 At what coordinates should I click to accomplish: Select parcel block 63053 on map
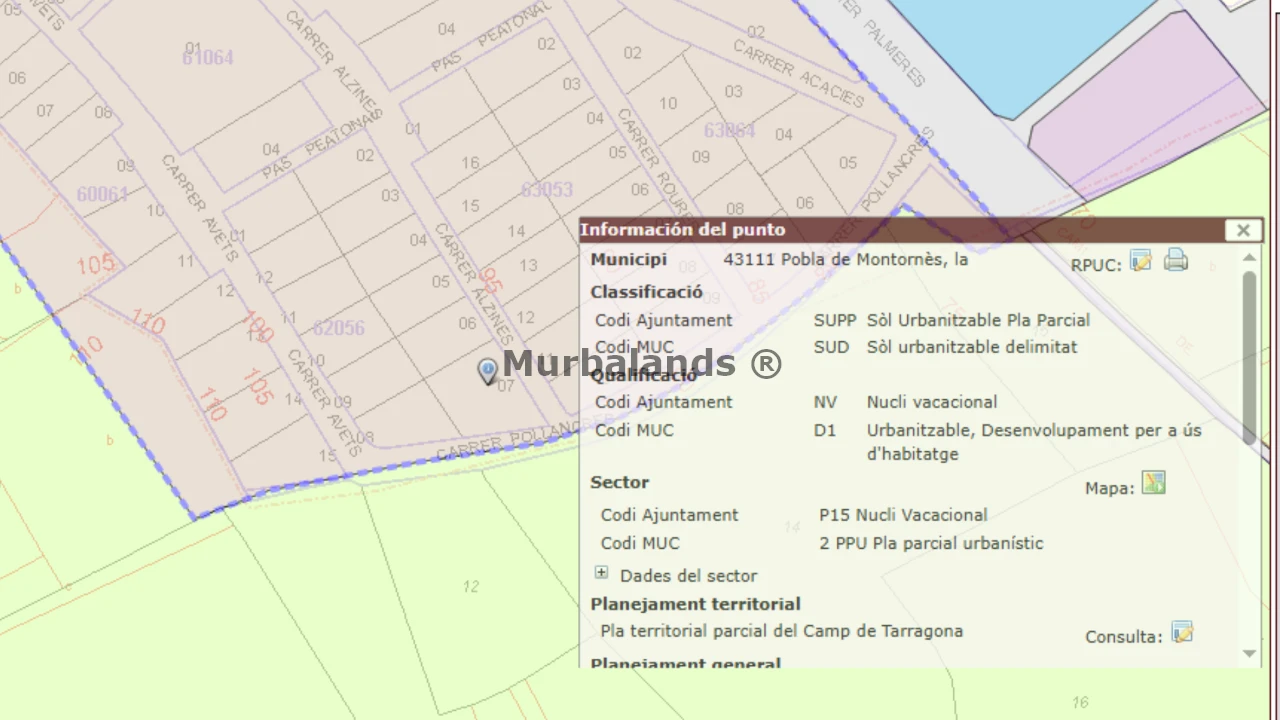pos(547,189)
